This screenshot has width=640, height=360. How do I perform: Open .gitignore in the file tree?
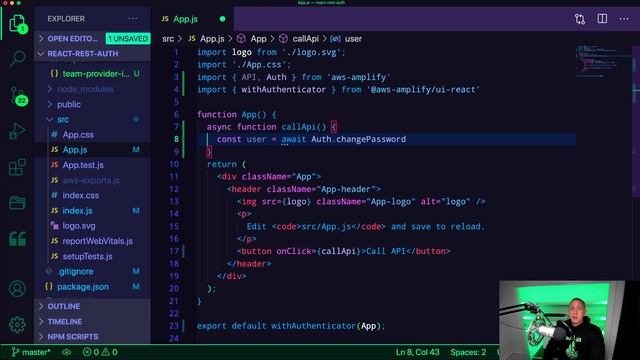coord(75,271)
